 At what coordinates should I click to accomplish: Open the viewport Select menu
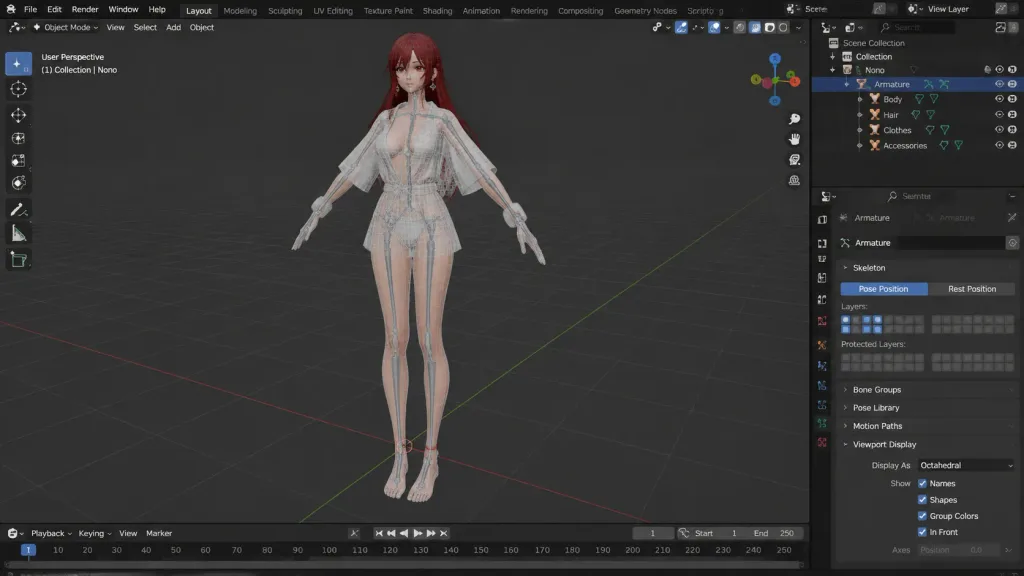coord(145,27)
